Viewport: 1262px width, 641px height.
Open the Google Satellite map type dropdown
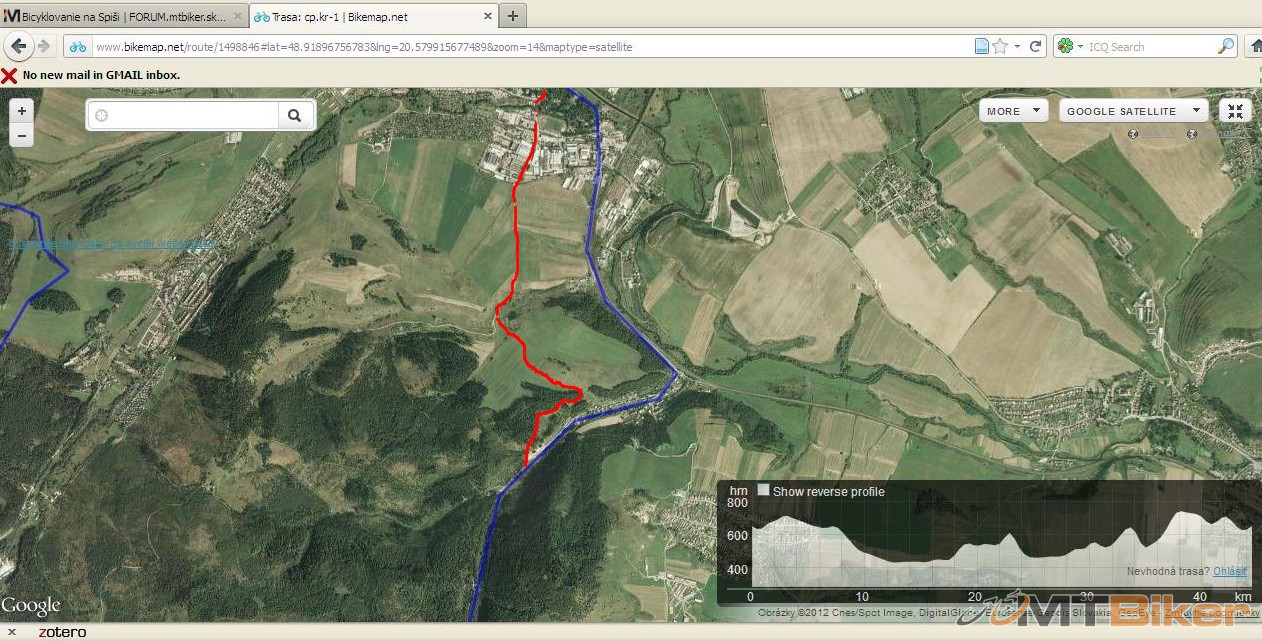click(1132, 111)
